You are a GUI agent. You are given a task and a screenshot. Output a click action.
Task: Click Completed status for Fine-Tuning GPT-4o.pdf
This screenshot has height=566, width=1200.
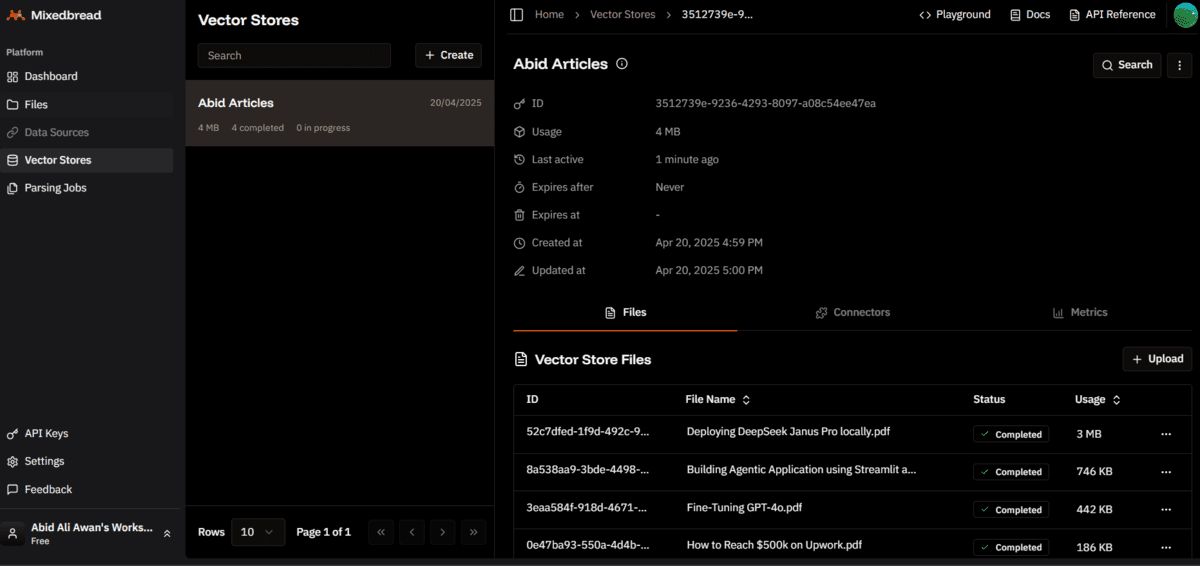1011,509
